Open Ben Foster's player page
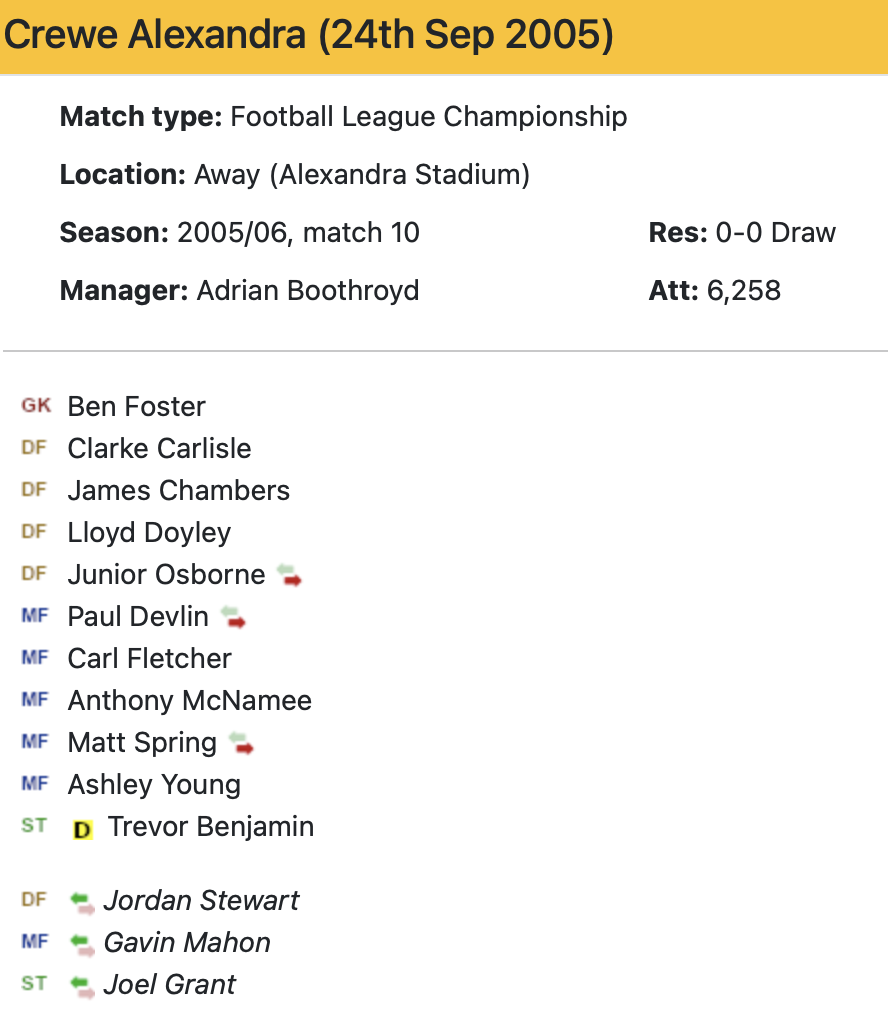Screen dimensions: 888x1018 [x=136, y=407]
